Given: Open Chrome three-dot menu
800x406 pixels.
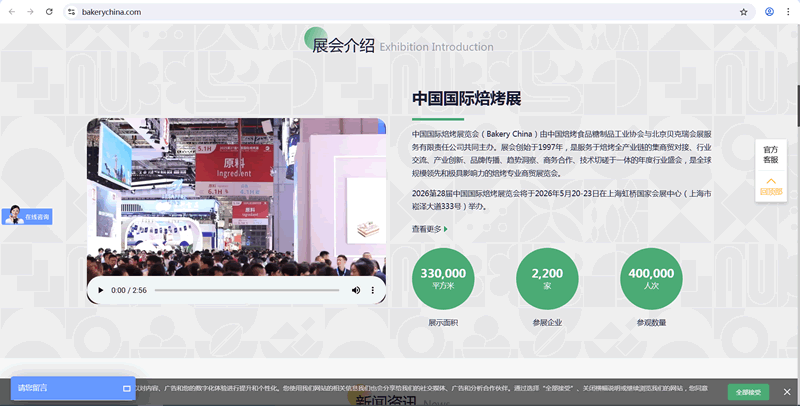Looking at the screenshot, I should coord(788,12).
